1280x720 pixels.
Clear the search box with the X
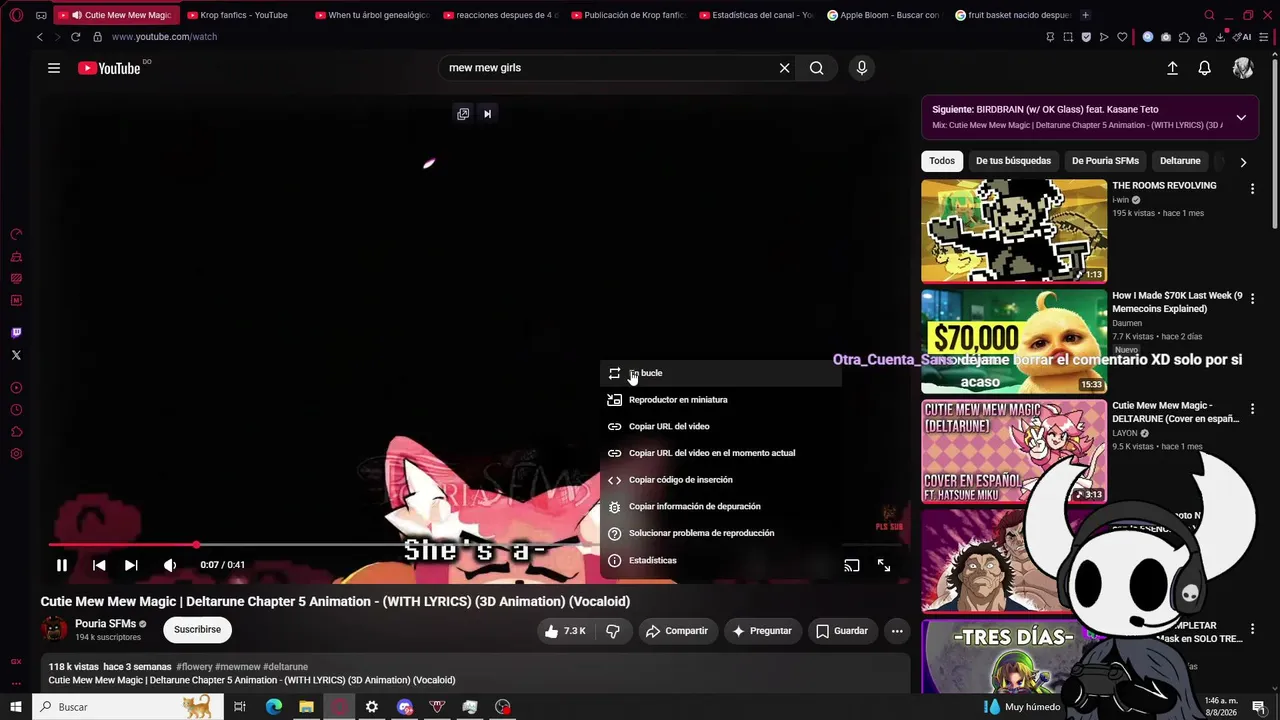click(x=785, y=68)
